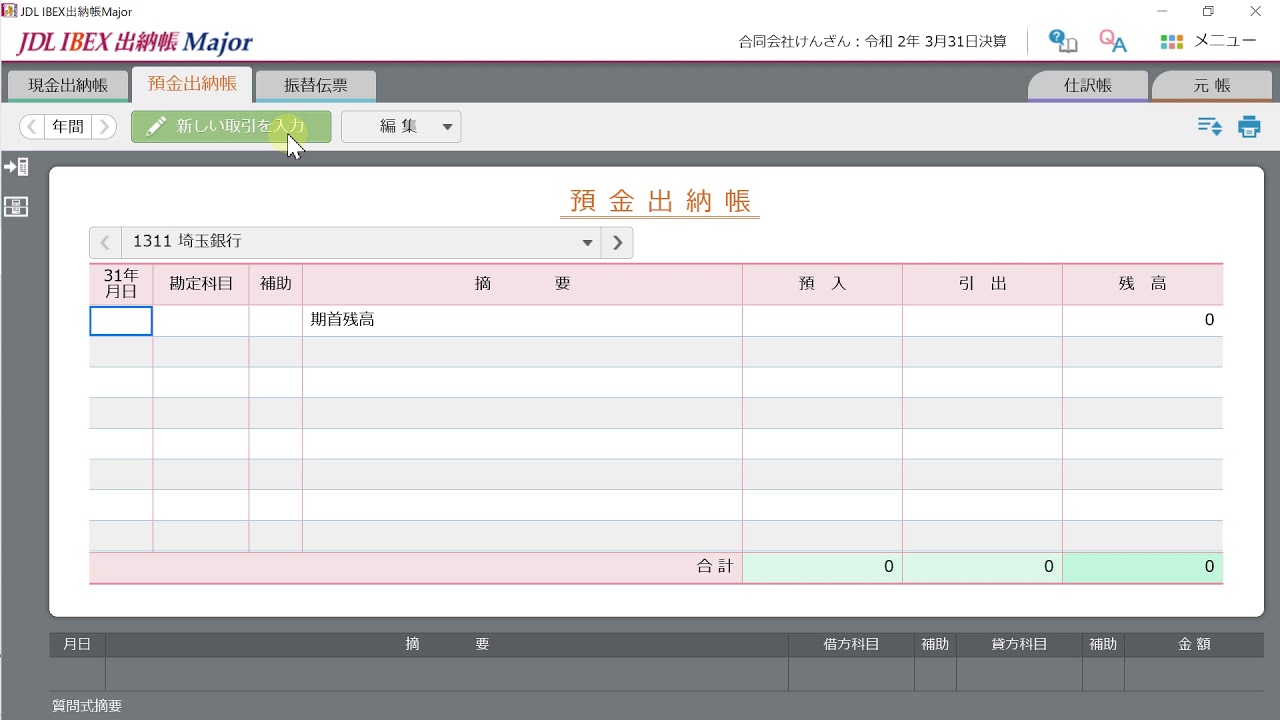Restore down the application window
This screenshot has height=720, width=1280.
tap(1208, 11)
